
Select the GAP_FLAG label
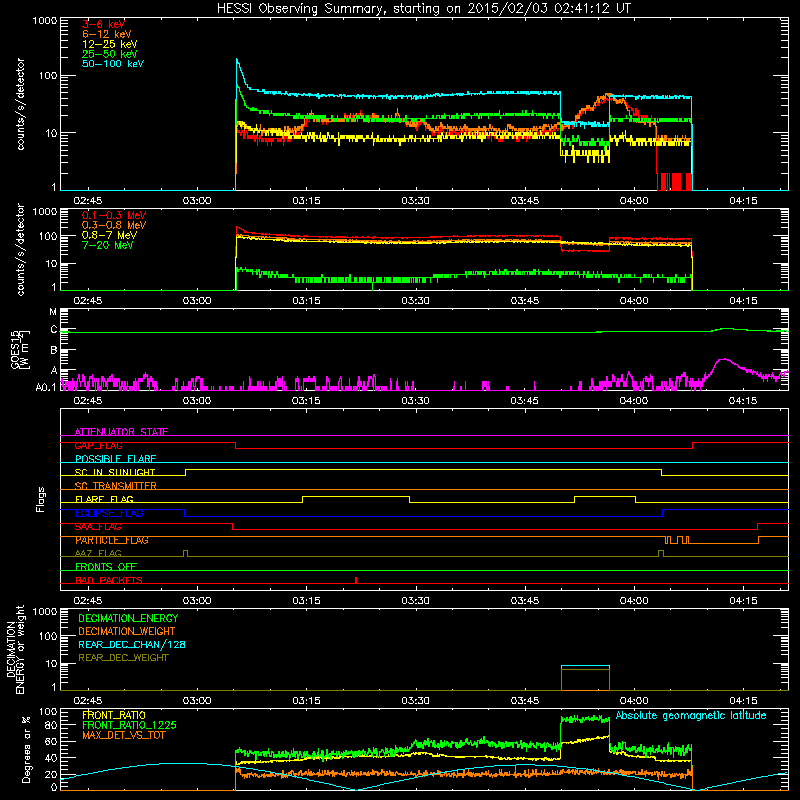[98, 445]
